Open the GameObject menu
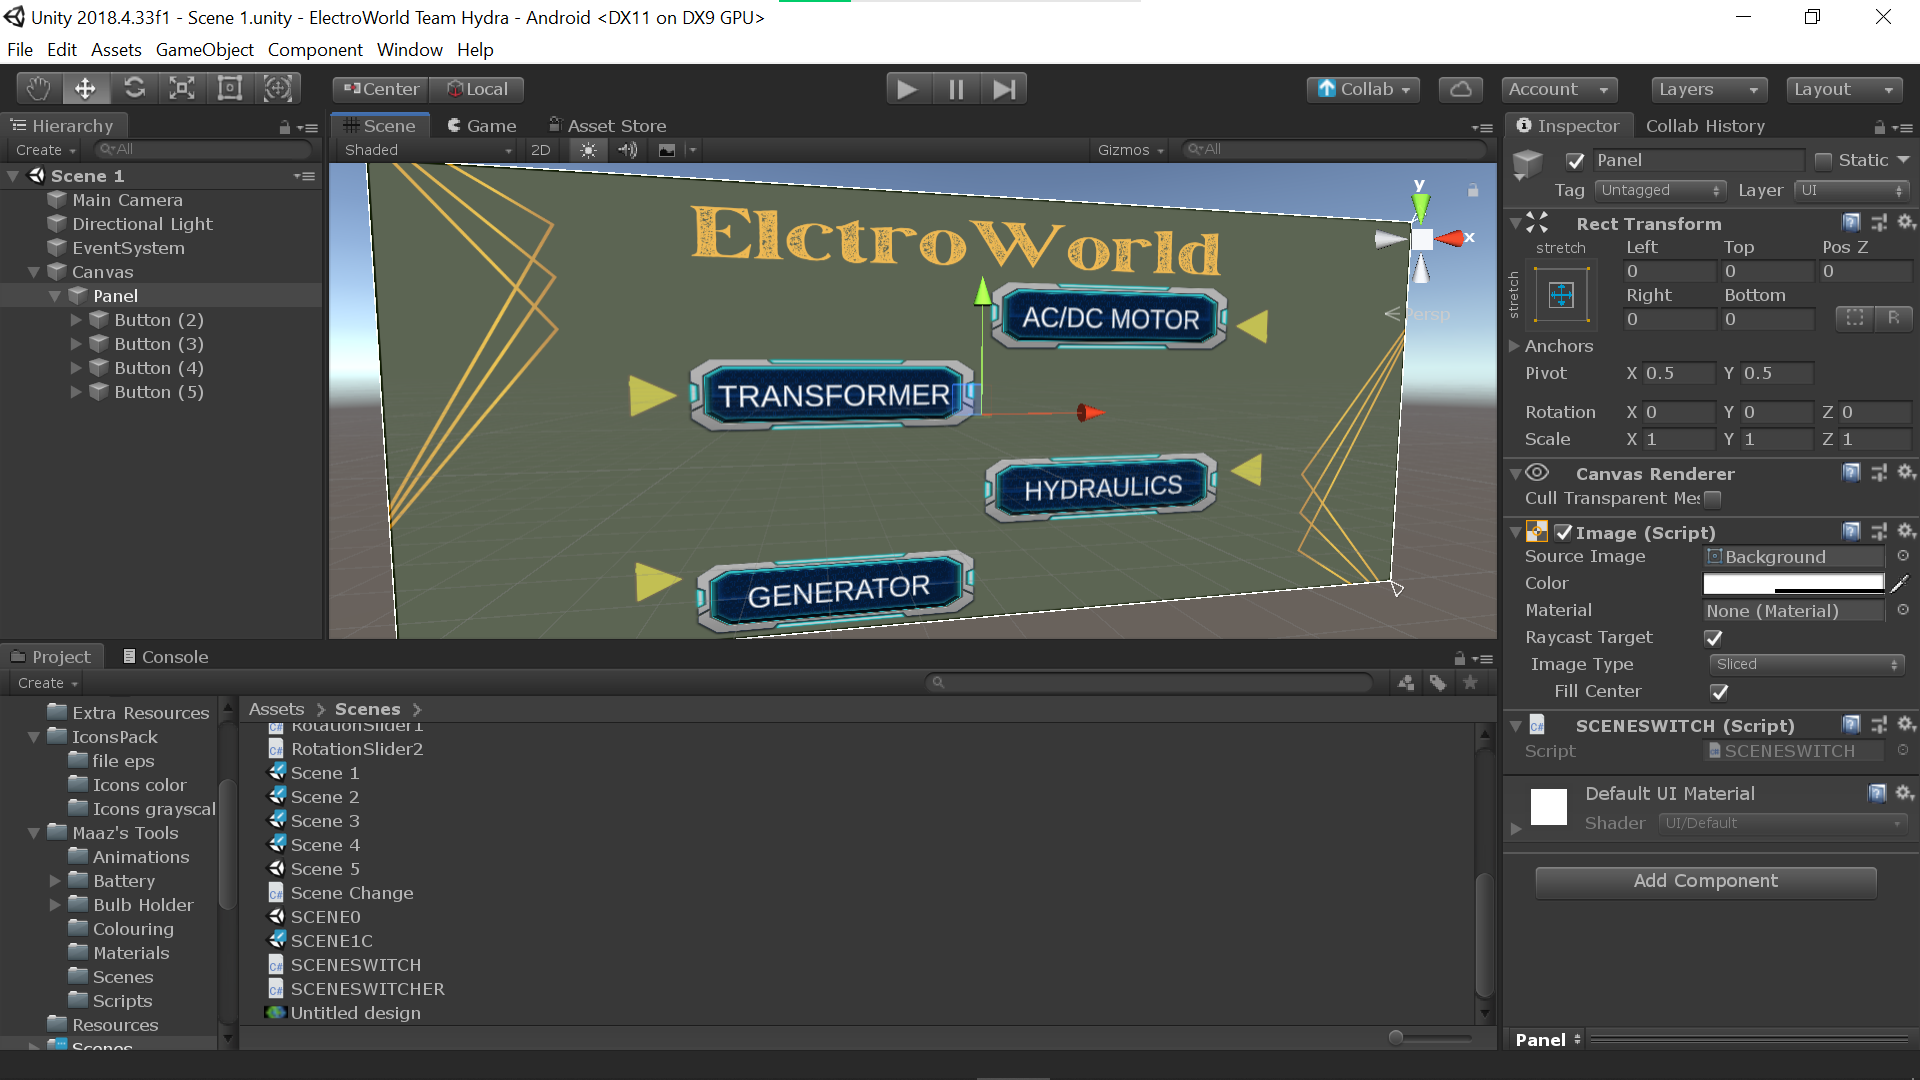The height and width of the screenshot is (1080, 1920). 204,50
